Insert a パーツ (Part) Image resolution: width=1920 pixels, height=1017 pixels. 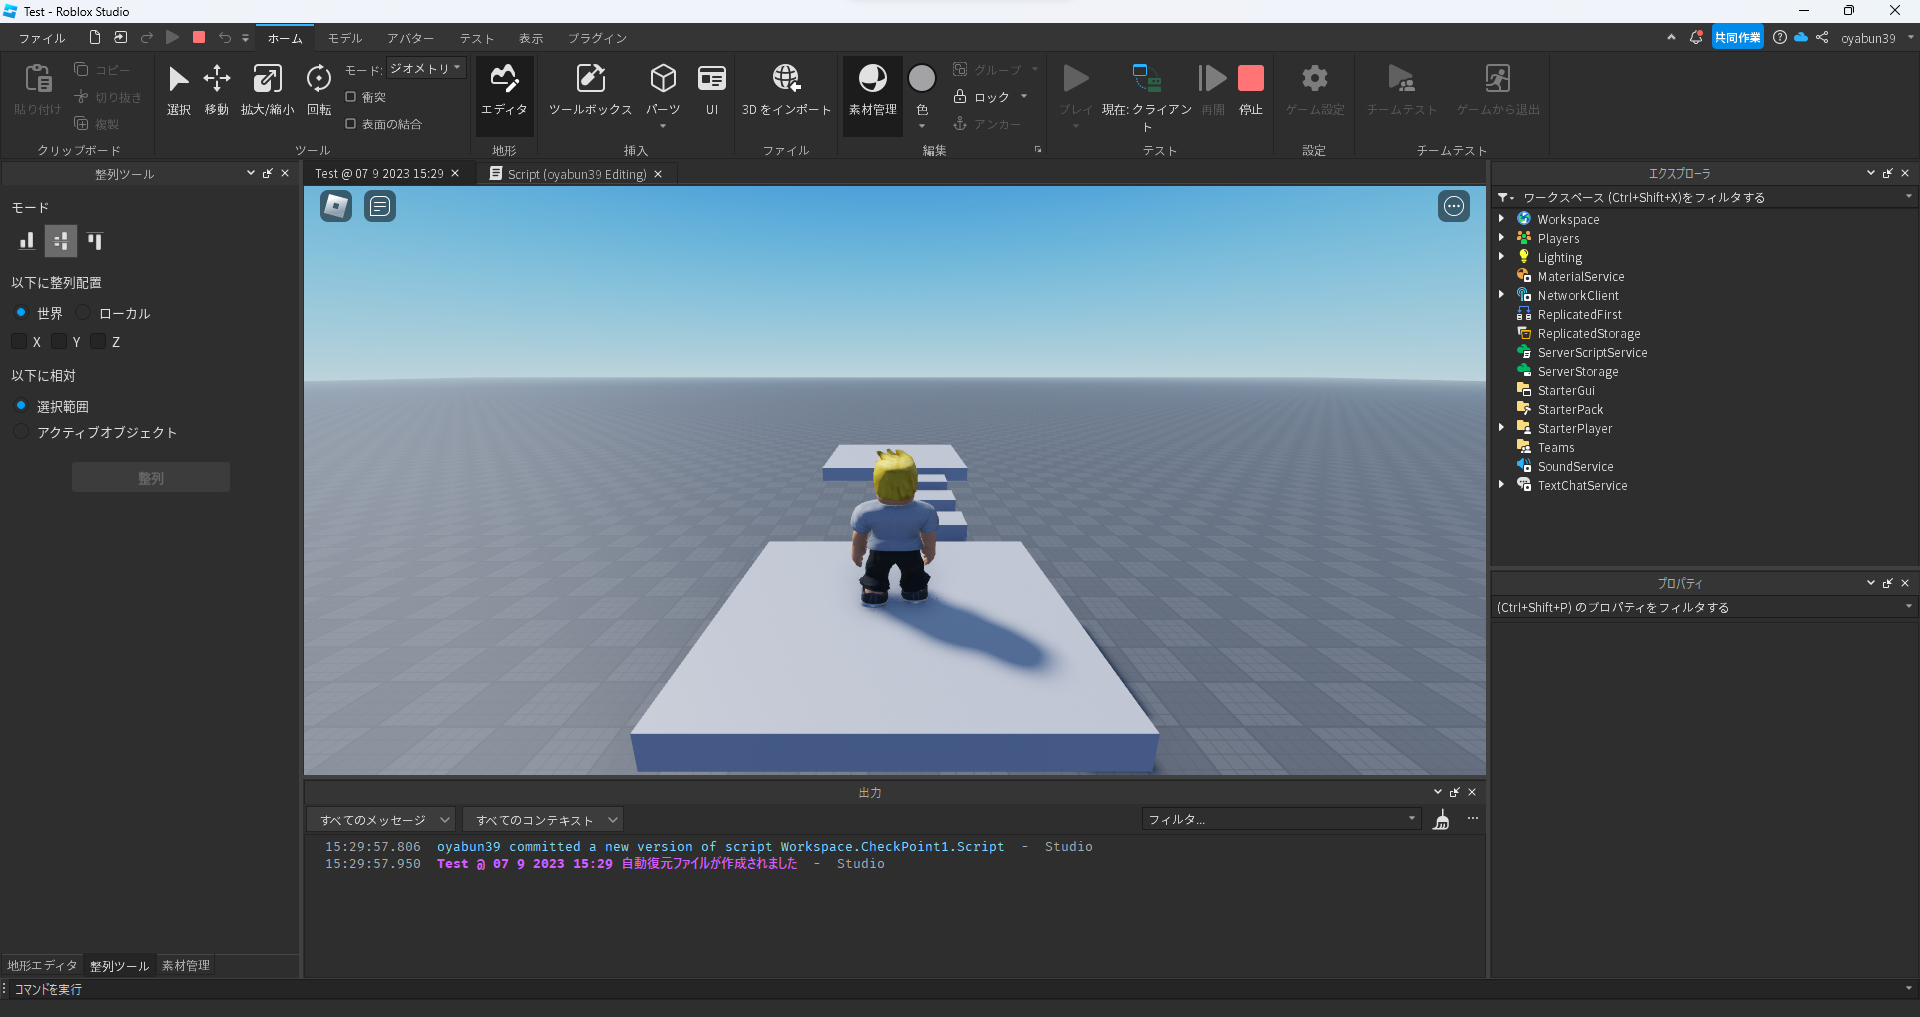[663, 90]
